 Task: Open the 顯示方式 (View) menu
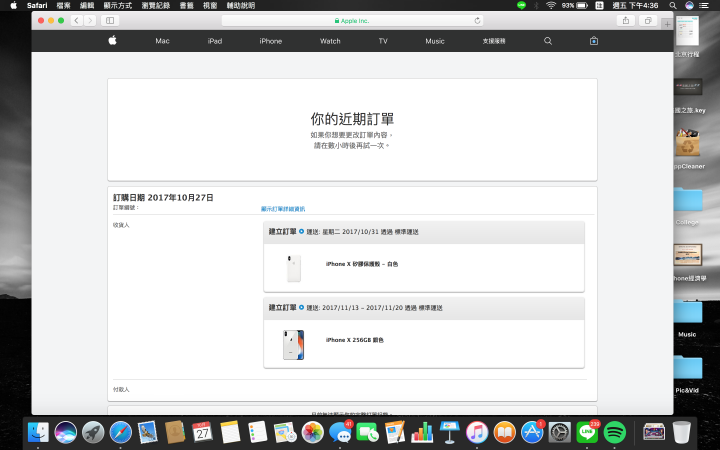tap(118, 6)
